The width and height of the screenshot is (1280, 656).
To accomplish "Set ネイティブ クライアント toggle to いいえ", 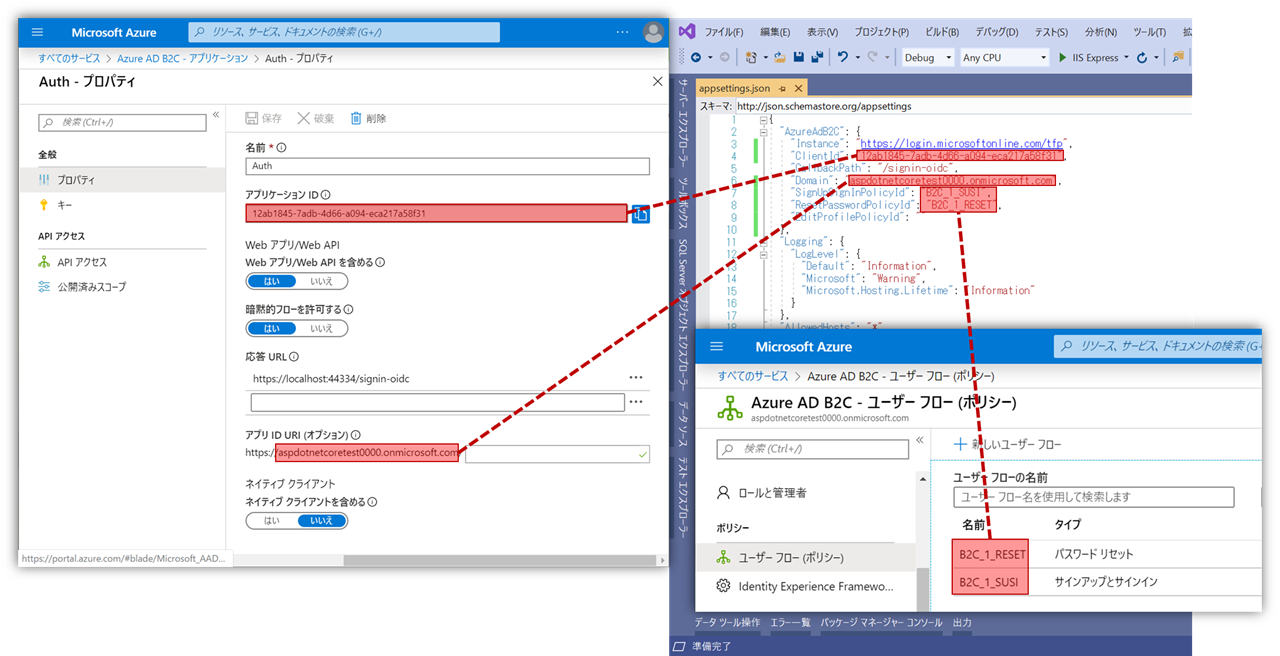I will (322, 521).
